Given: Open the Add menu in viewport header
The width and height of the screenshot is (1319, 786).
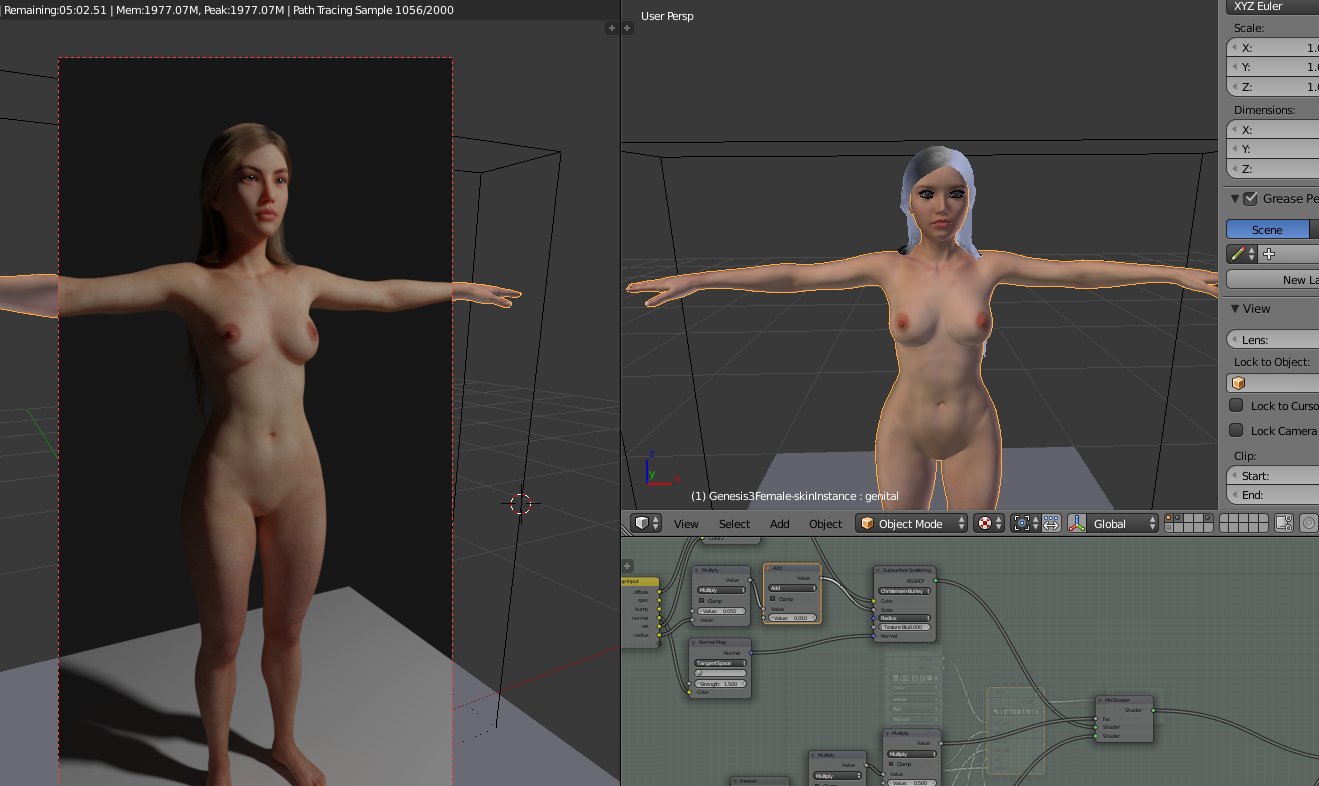Looking at the screenshot, I should (x=779, y=523).
